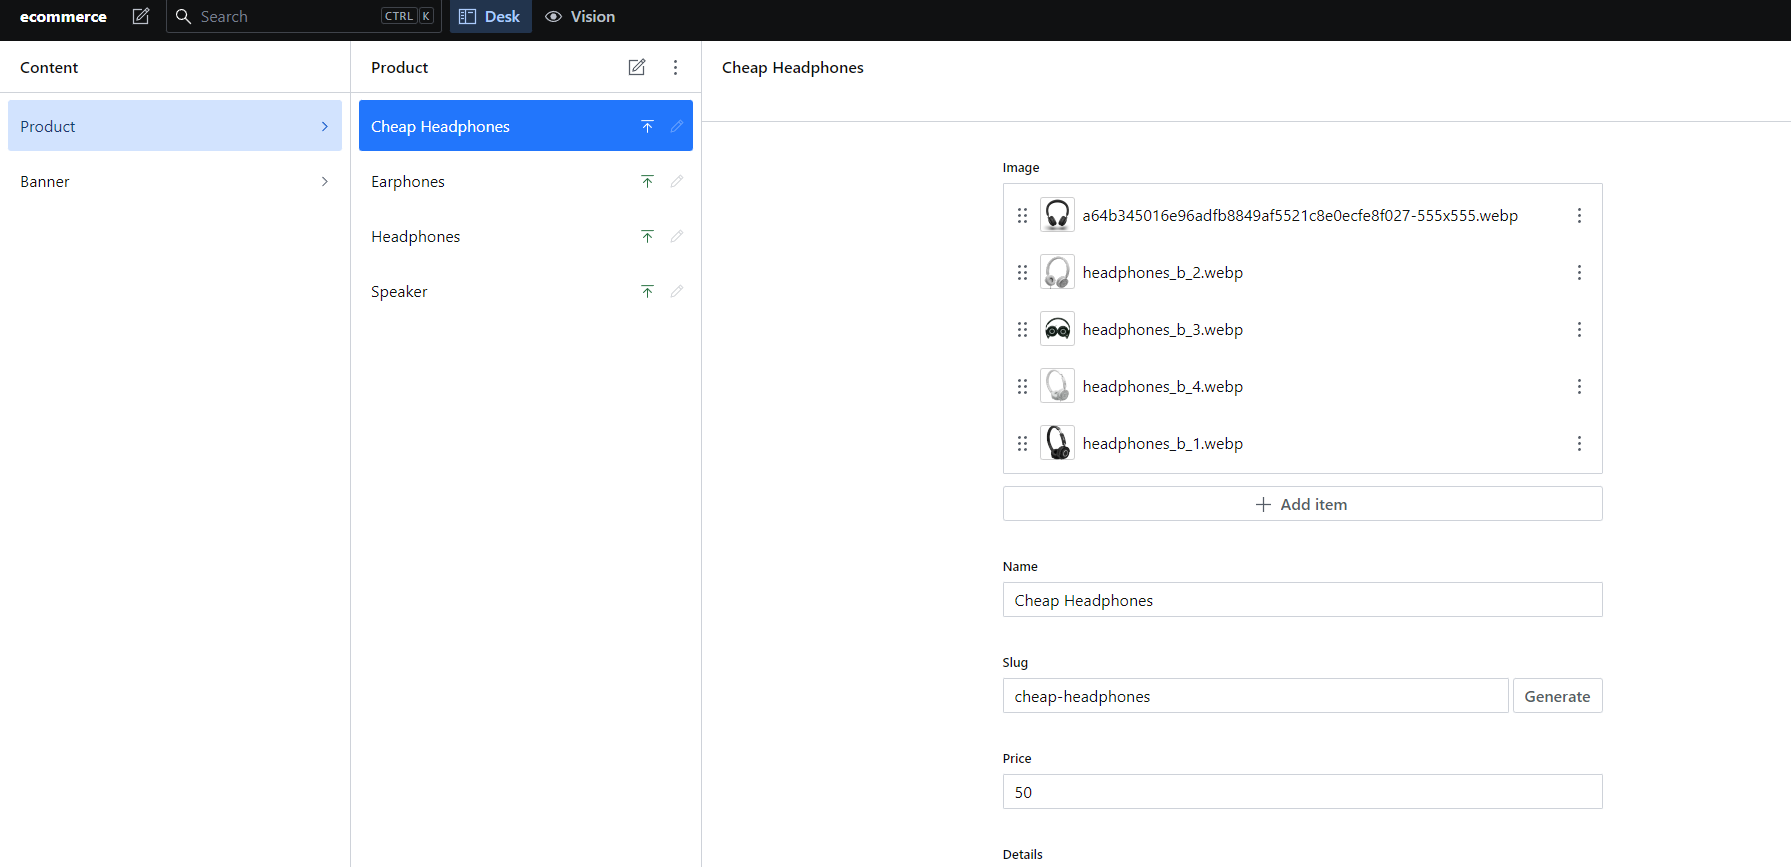The height and width of the screenshot is (867, 1791).
Task: Click the Add item button
Action: (1302, 504)
